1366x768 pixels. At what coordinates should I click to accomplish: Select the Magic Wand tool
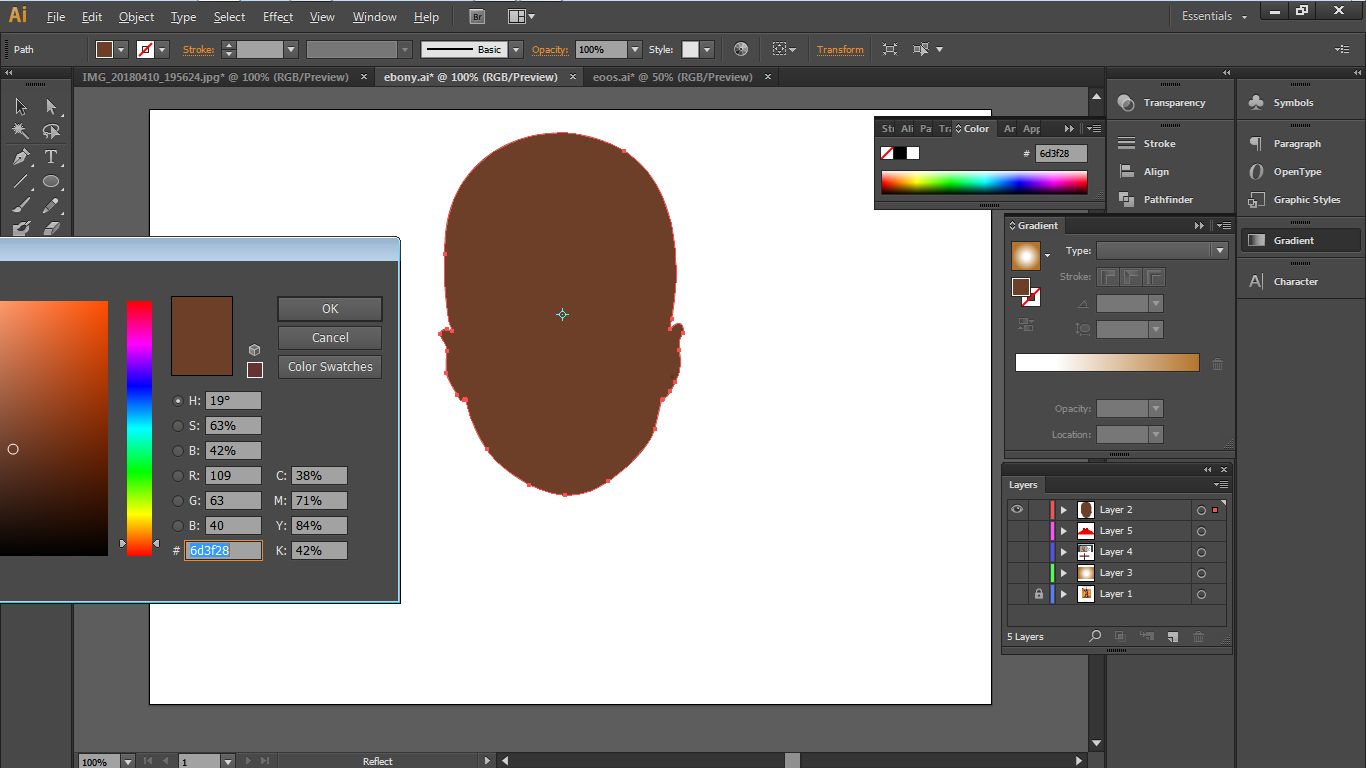point(21,132)
